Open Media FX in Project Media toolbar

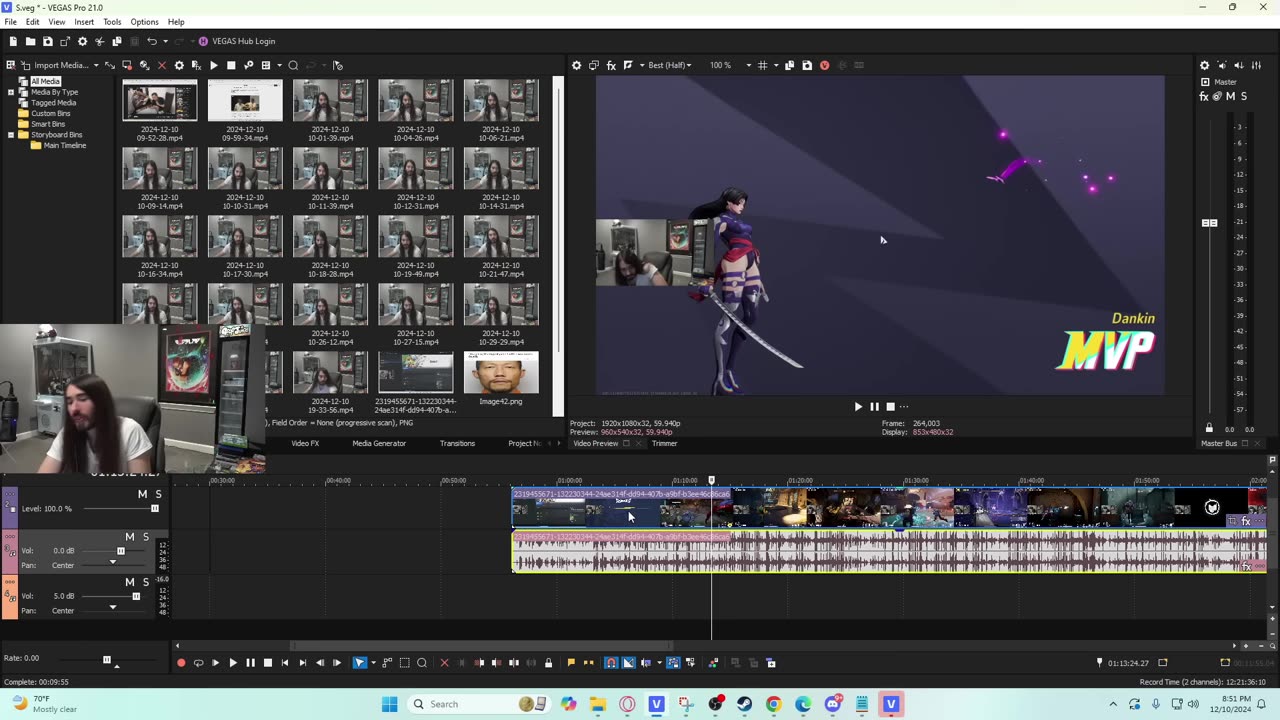click(196, 65)
